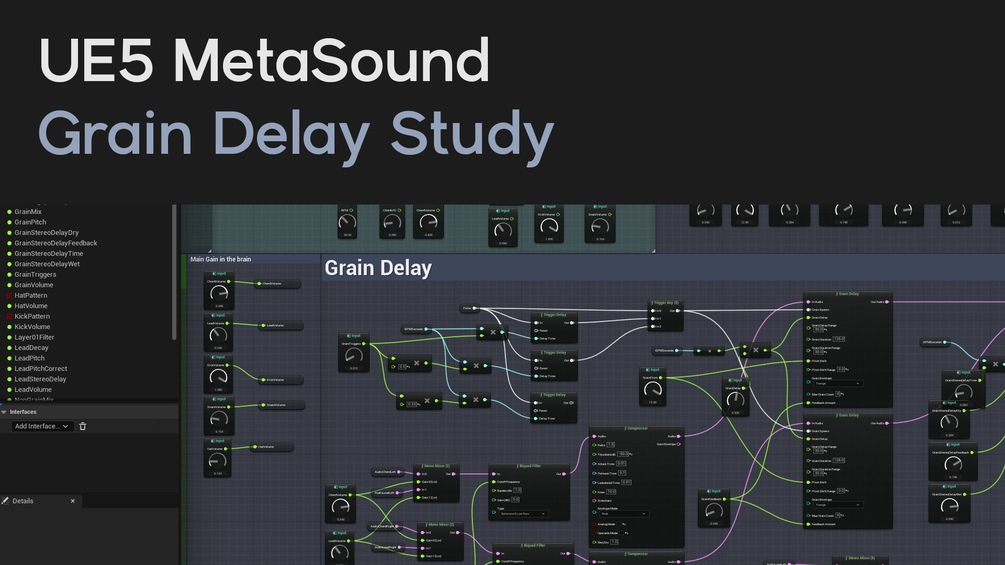Open lower Grain Delay GrainEnvelope dropdown
Image resolution: width=1005 pixels, height=565 pixels.
[x=837, y=505]
